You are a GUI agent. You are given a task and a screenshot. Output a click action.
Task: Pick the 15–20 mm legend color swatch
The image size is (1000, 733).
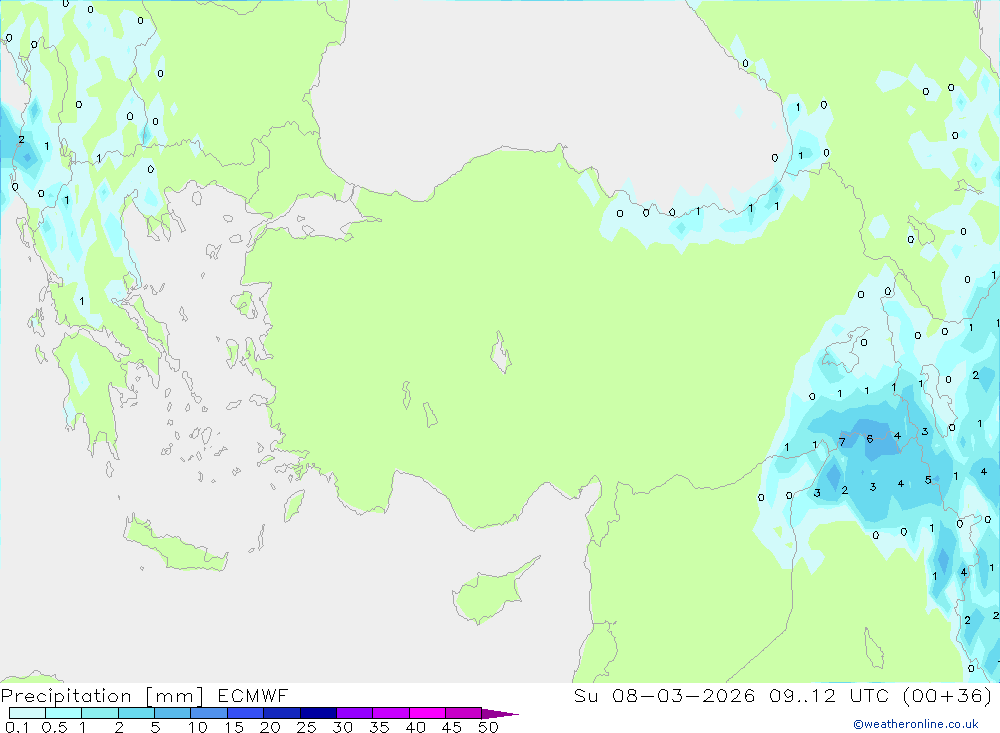coord(245,713)
